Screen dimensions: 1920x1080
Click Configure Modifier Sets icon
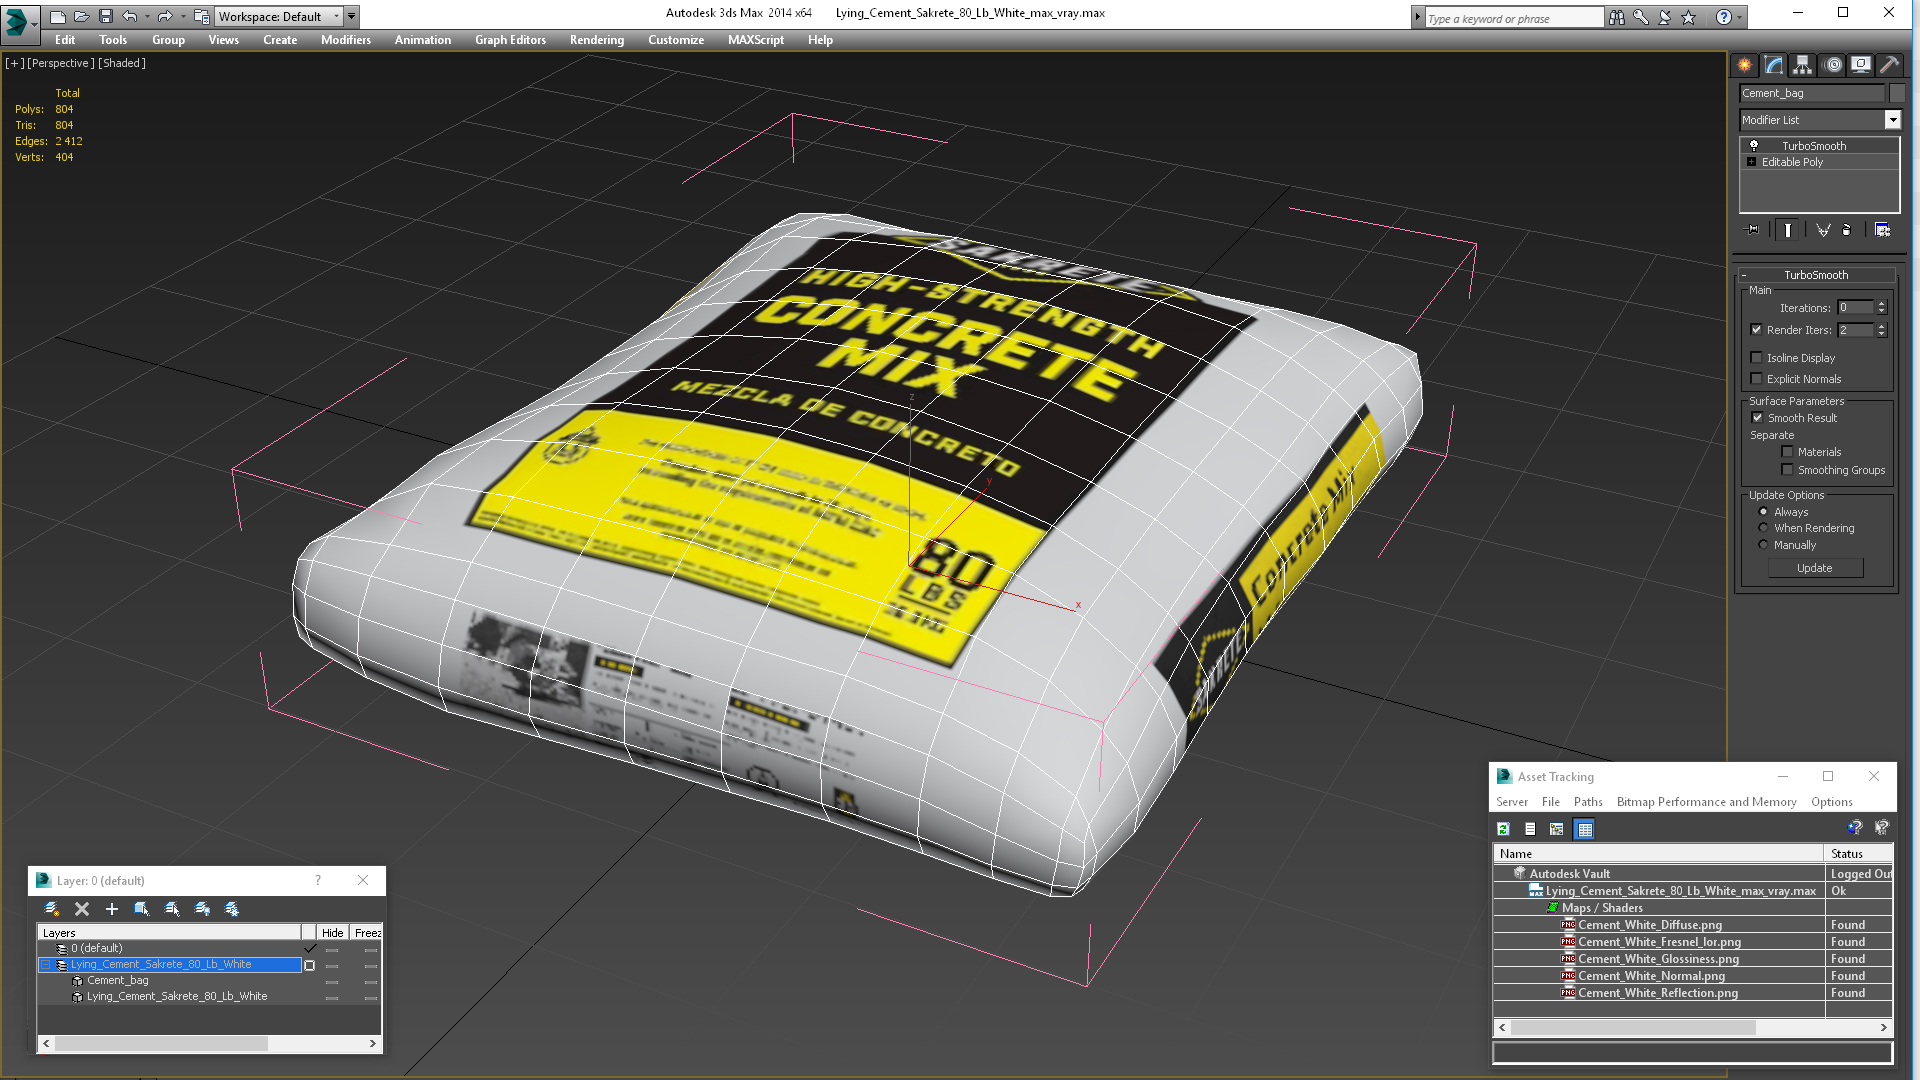point(1882,230)
